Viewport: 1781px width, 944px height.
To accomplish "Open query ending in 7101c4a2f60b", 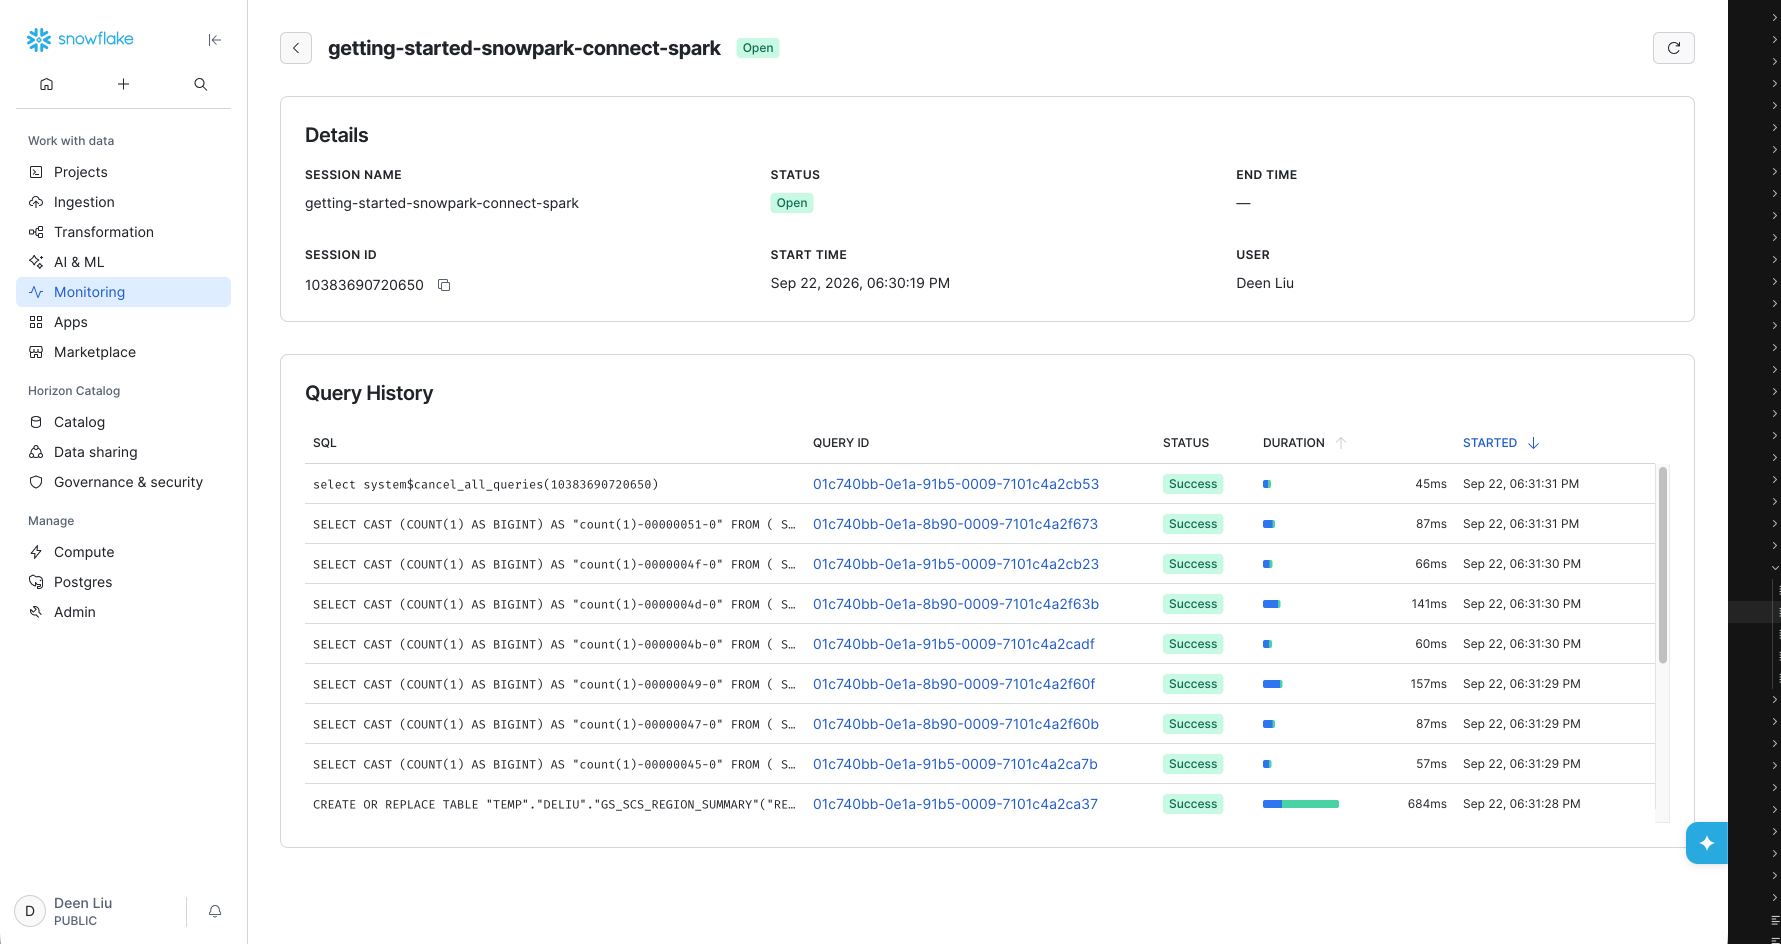I will (x=956, y=724).
